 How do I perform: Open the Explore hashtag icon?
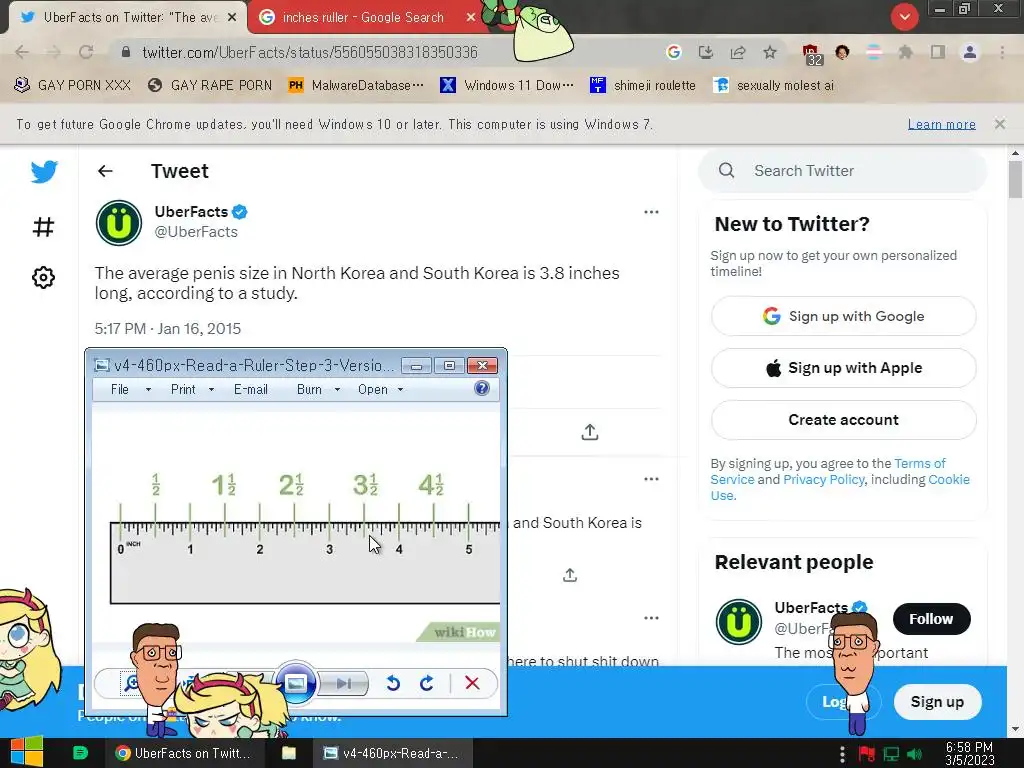pyautogui.click(x=43, y=227)
